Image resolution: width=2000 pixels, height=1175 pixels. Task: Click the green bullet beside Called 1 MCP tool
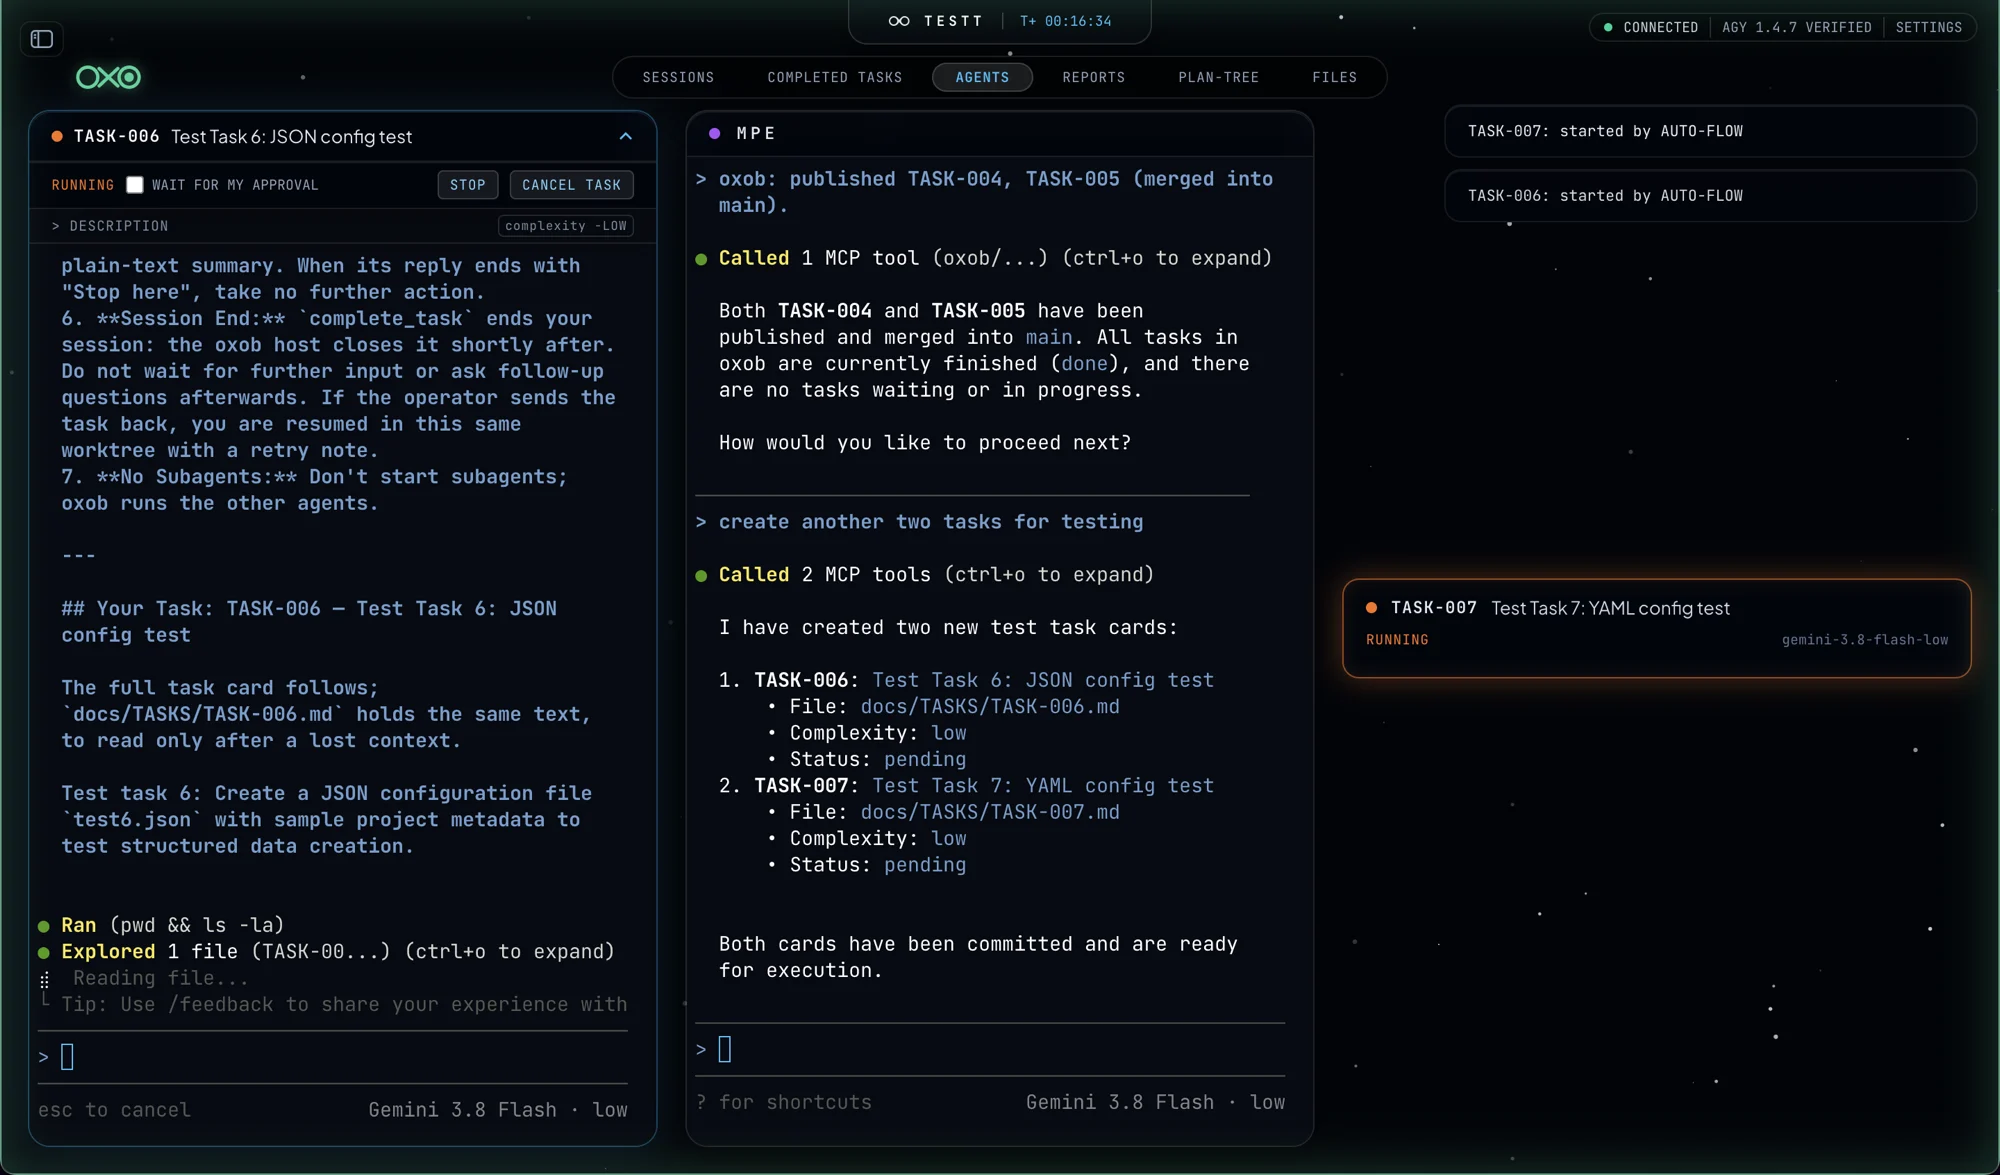pyautogui.click(x=701, y=259)
